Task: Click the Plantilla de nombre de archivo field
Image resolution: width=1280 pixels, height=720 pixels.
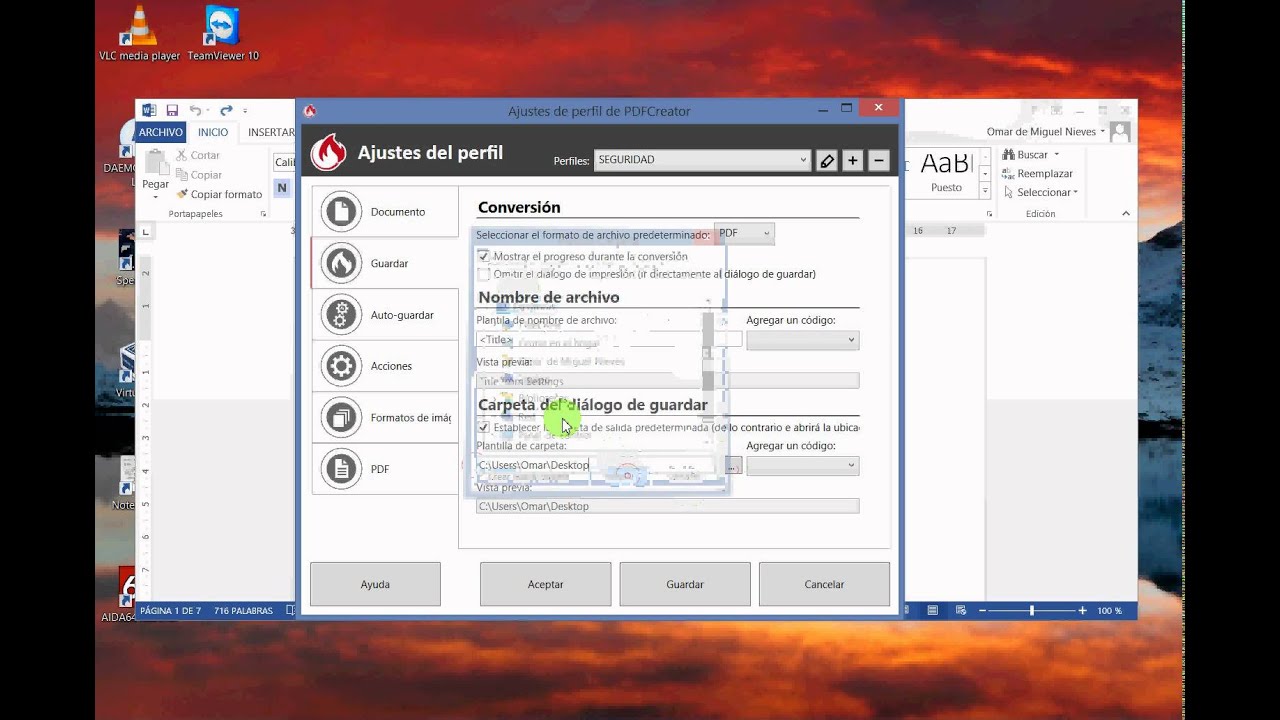Action: pos(608,340)
